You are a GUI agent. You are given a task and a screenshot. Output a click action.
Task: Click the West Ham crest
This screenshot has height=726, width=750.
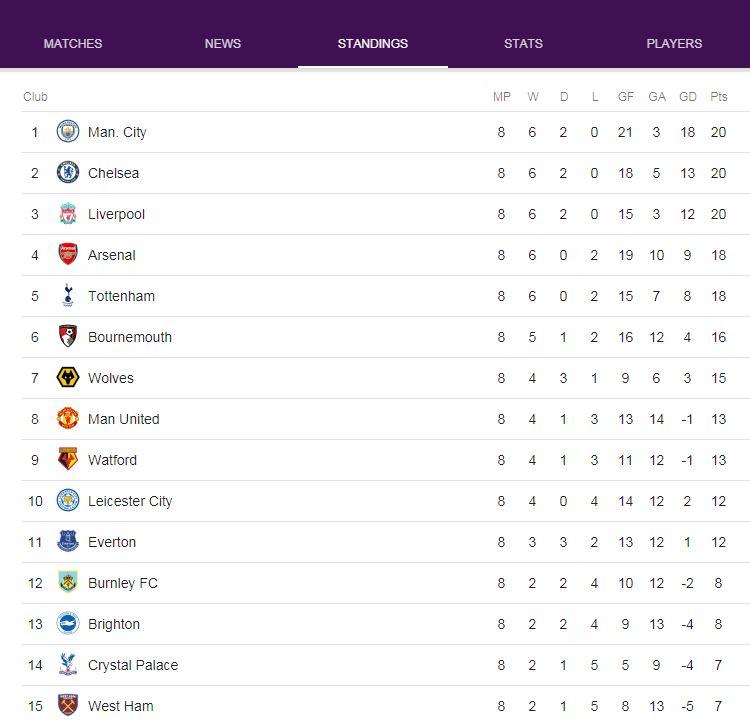[68, 705]
